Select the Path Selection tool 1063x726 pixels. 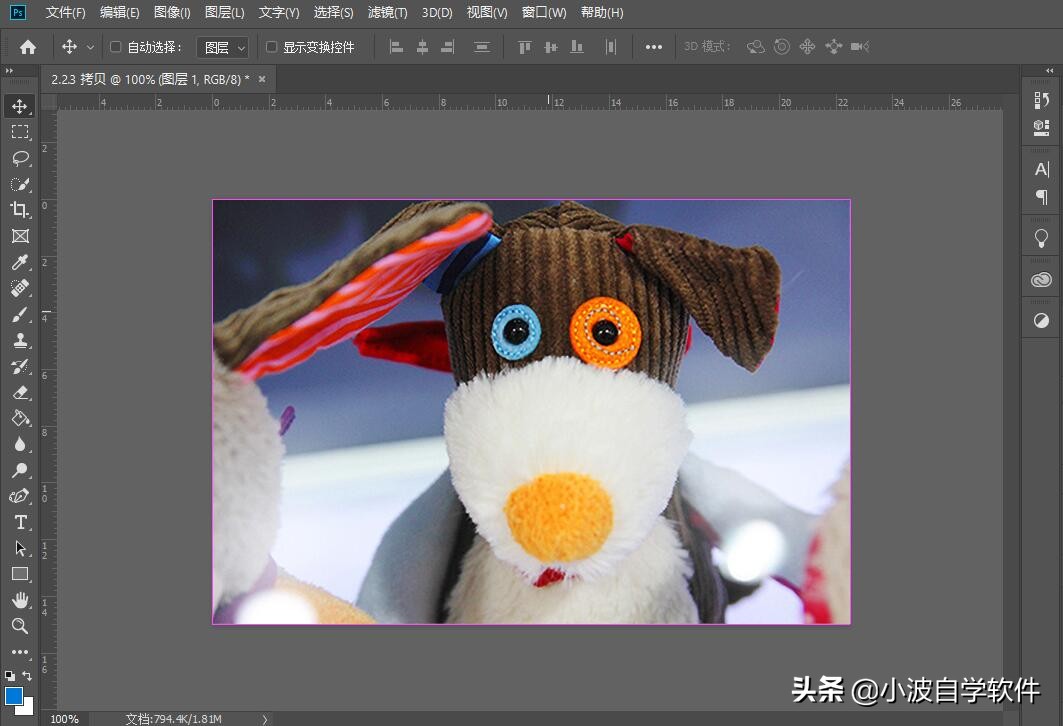click(20, 548)
